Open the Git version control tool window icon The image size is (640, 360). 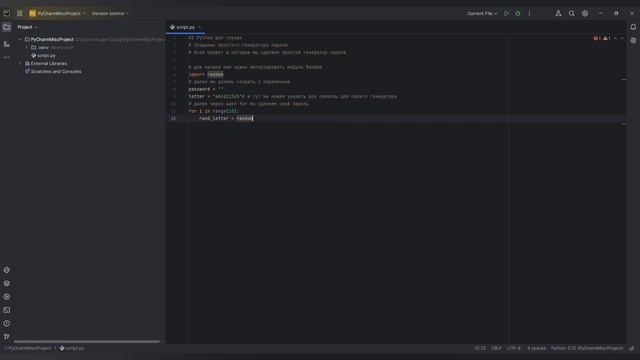7,336
